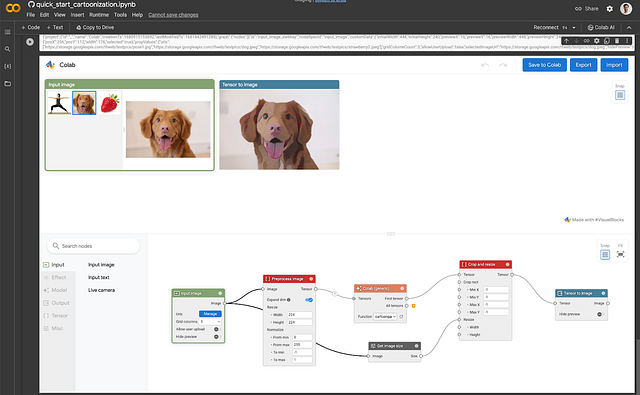Redo the Visual Blocks change
Viewport: 640px width, 395px height.
click(503, 65)
